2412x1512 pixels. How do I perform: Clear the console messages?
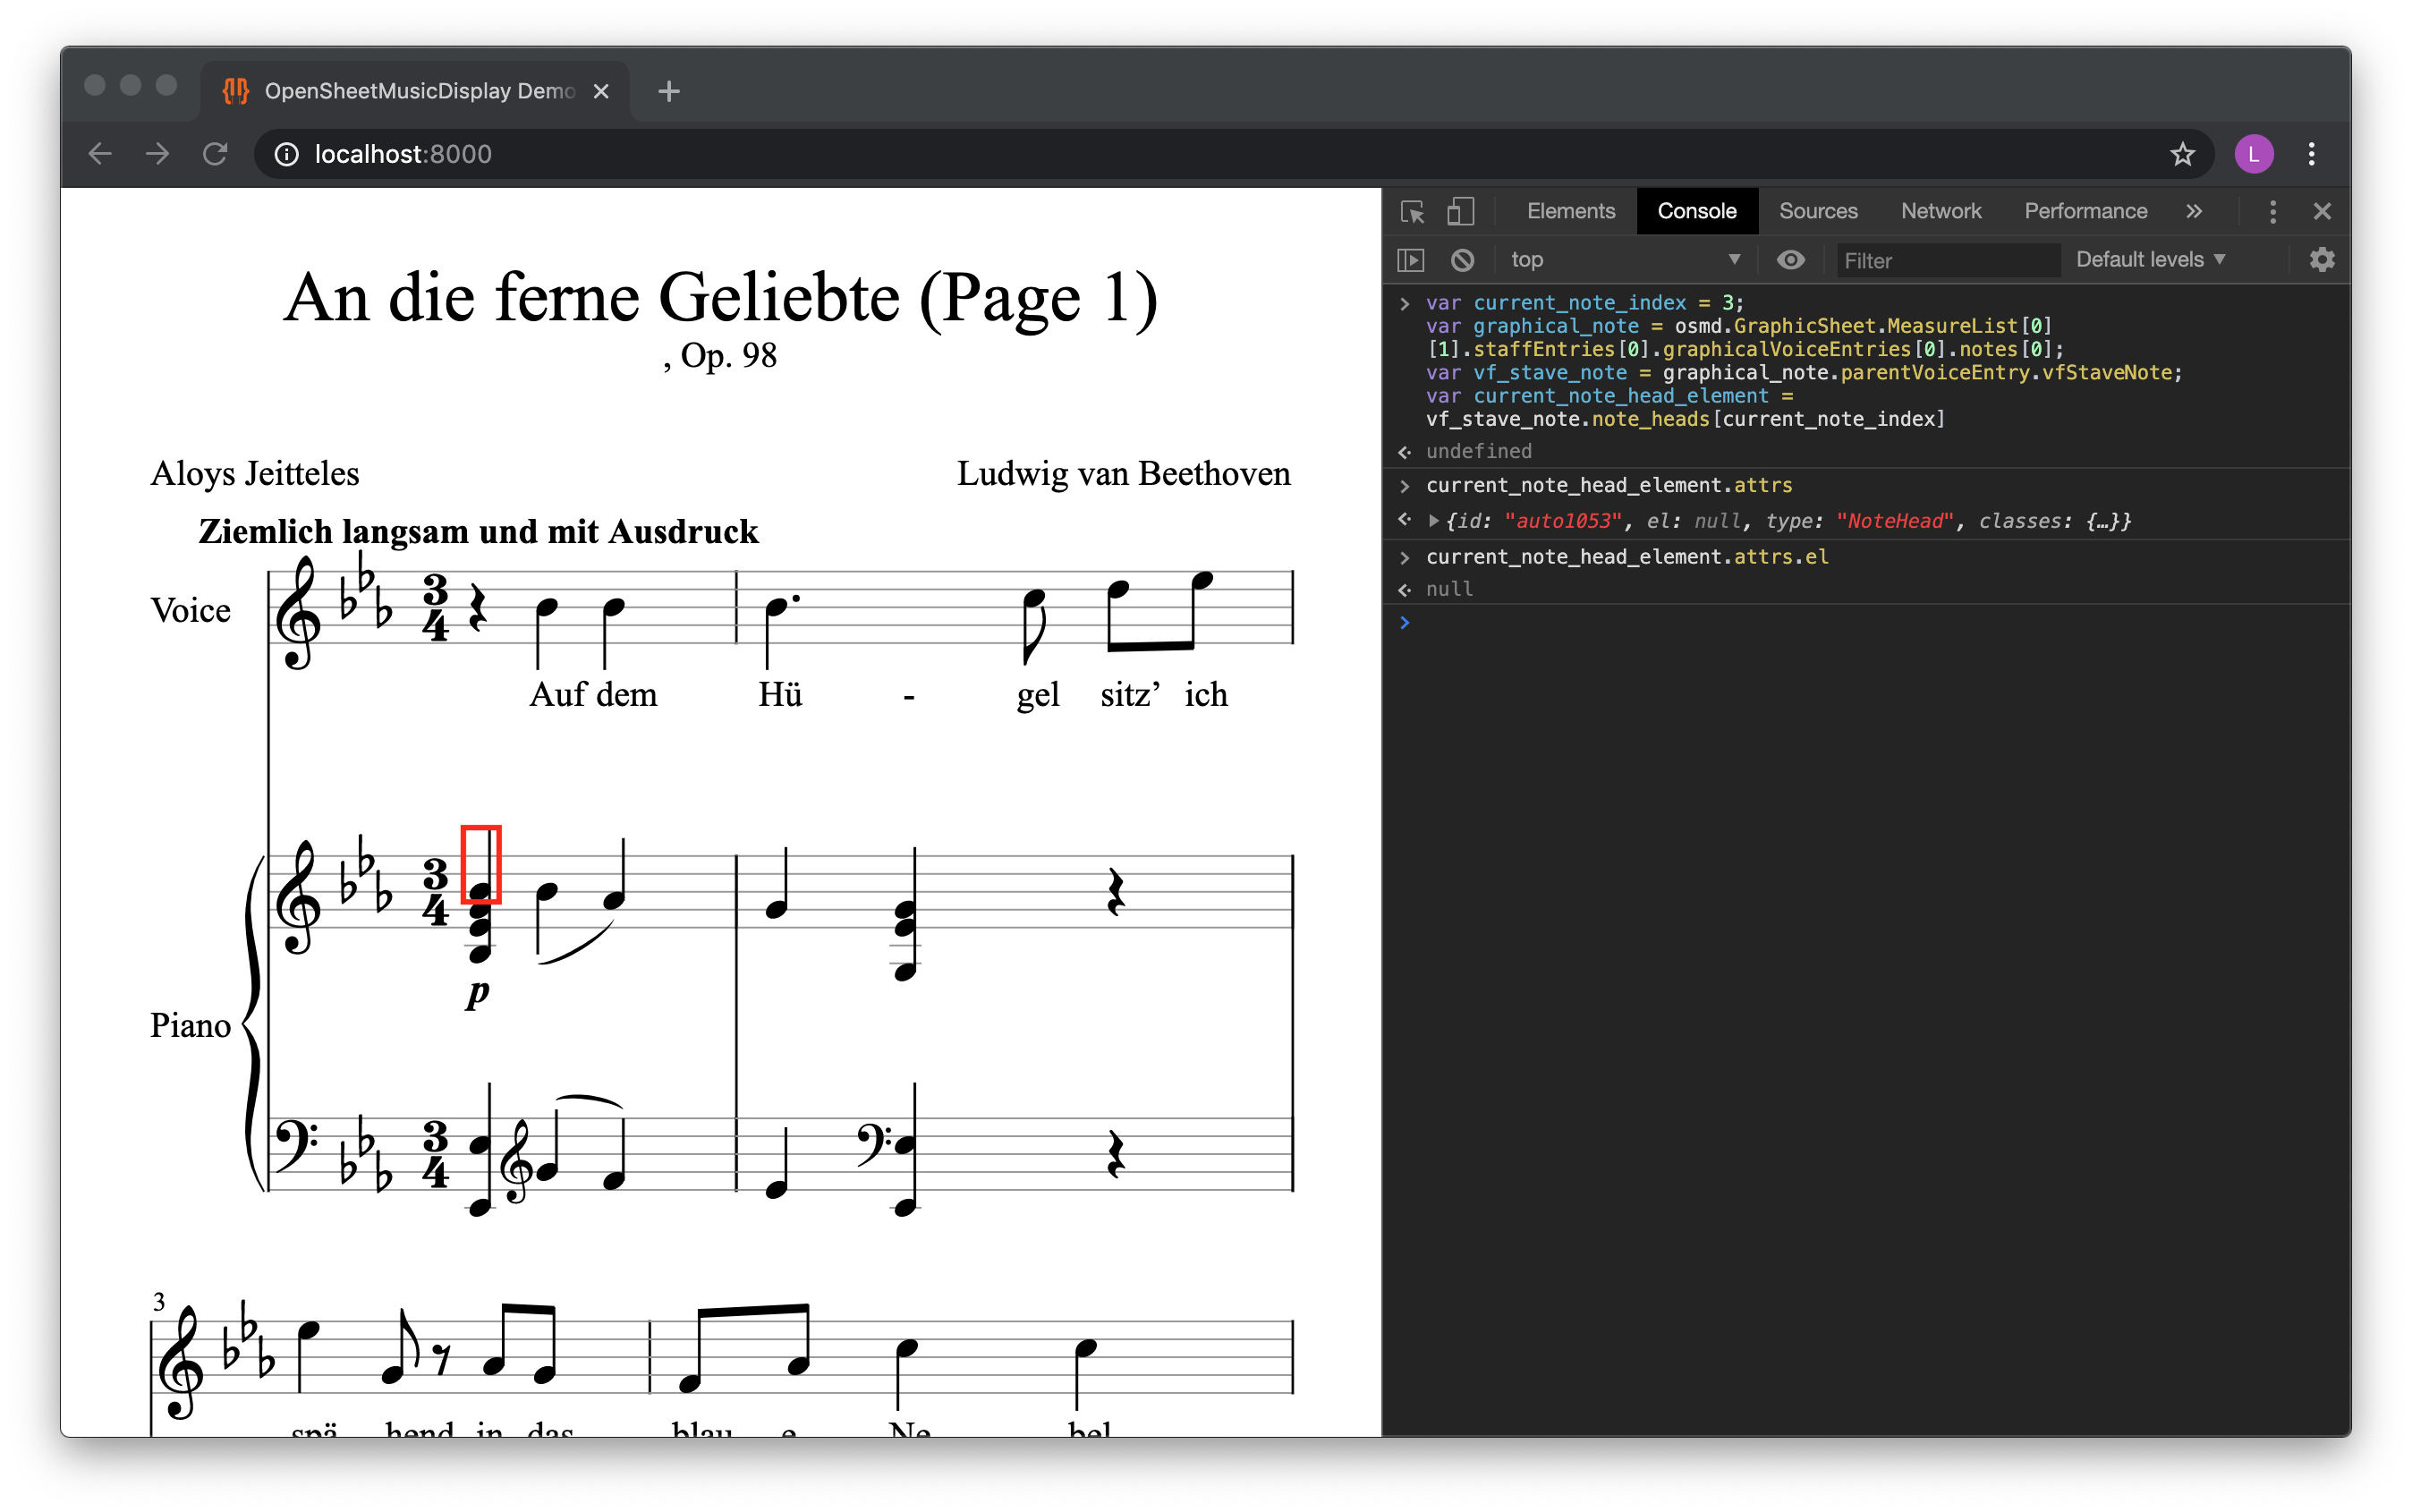(x=1463, y=260)
